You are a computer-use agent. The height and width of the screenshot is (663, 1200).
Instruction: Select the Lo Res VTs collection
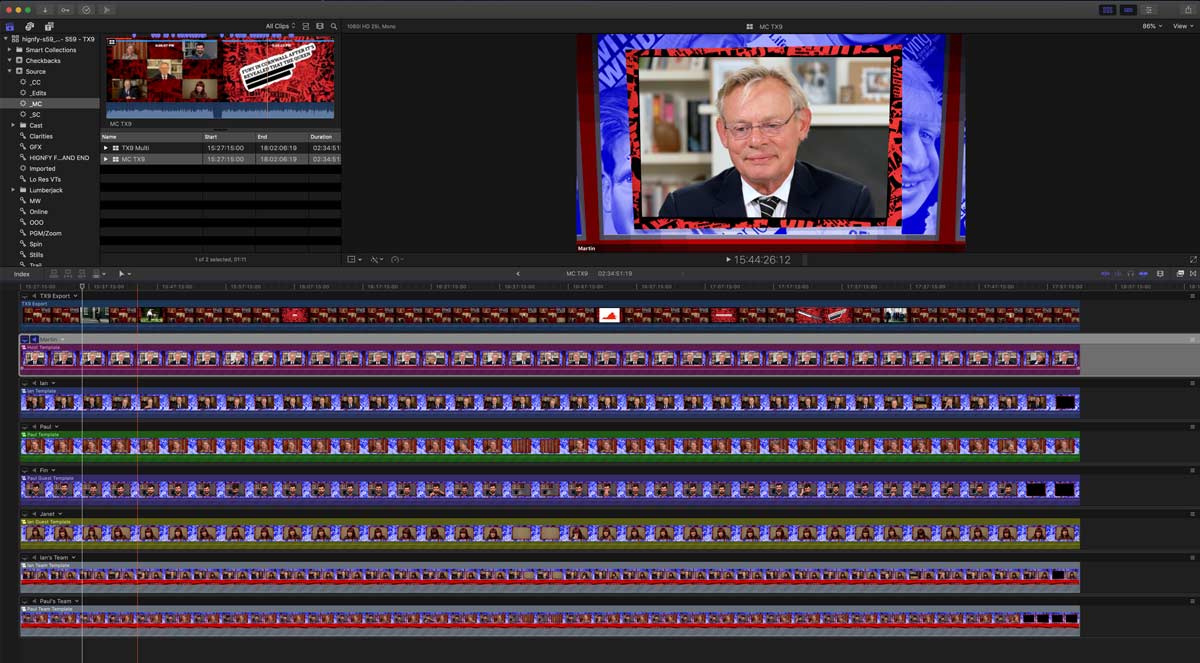44,179
